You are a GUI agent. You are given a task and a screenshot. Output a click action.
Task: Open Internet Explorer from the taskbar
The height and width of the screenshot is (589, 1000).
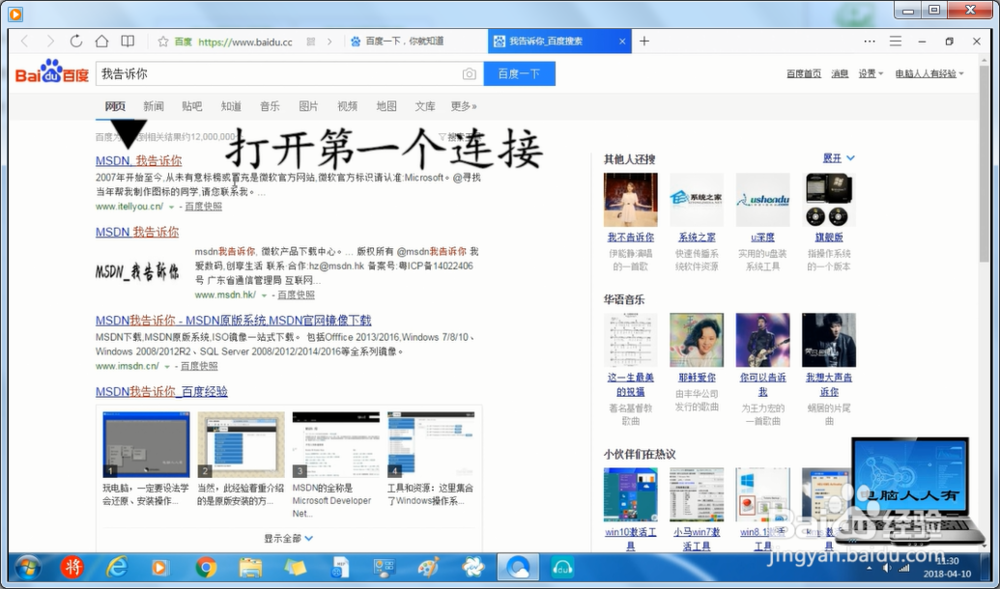(117, 567)
